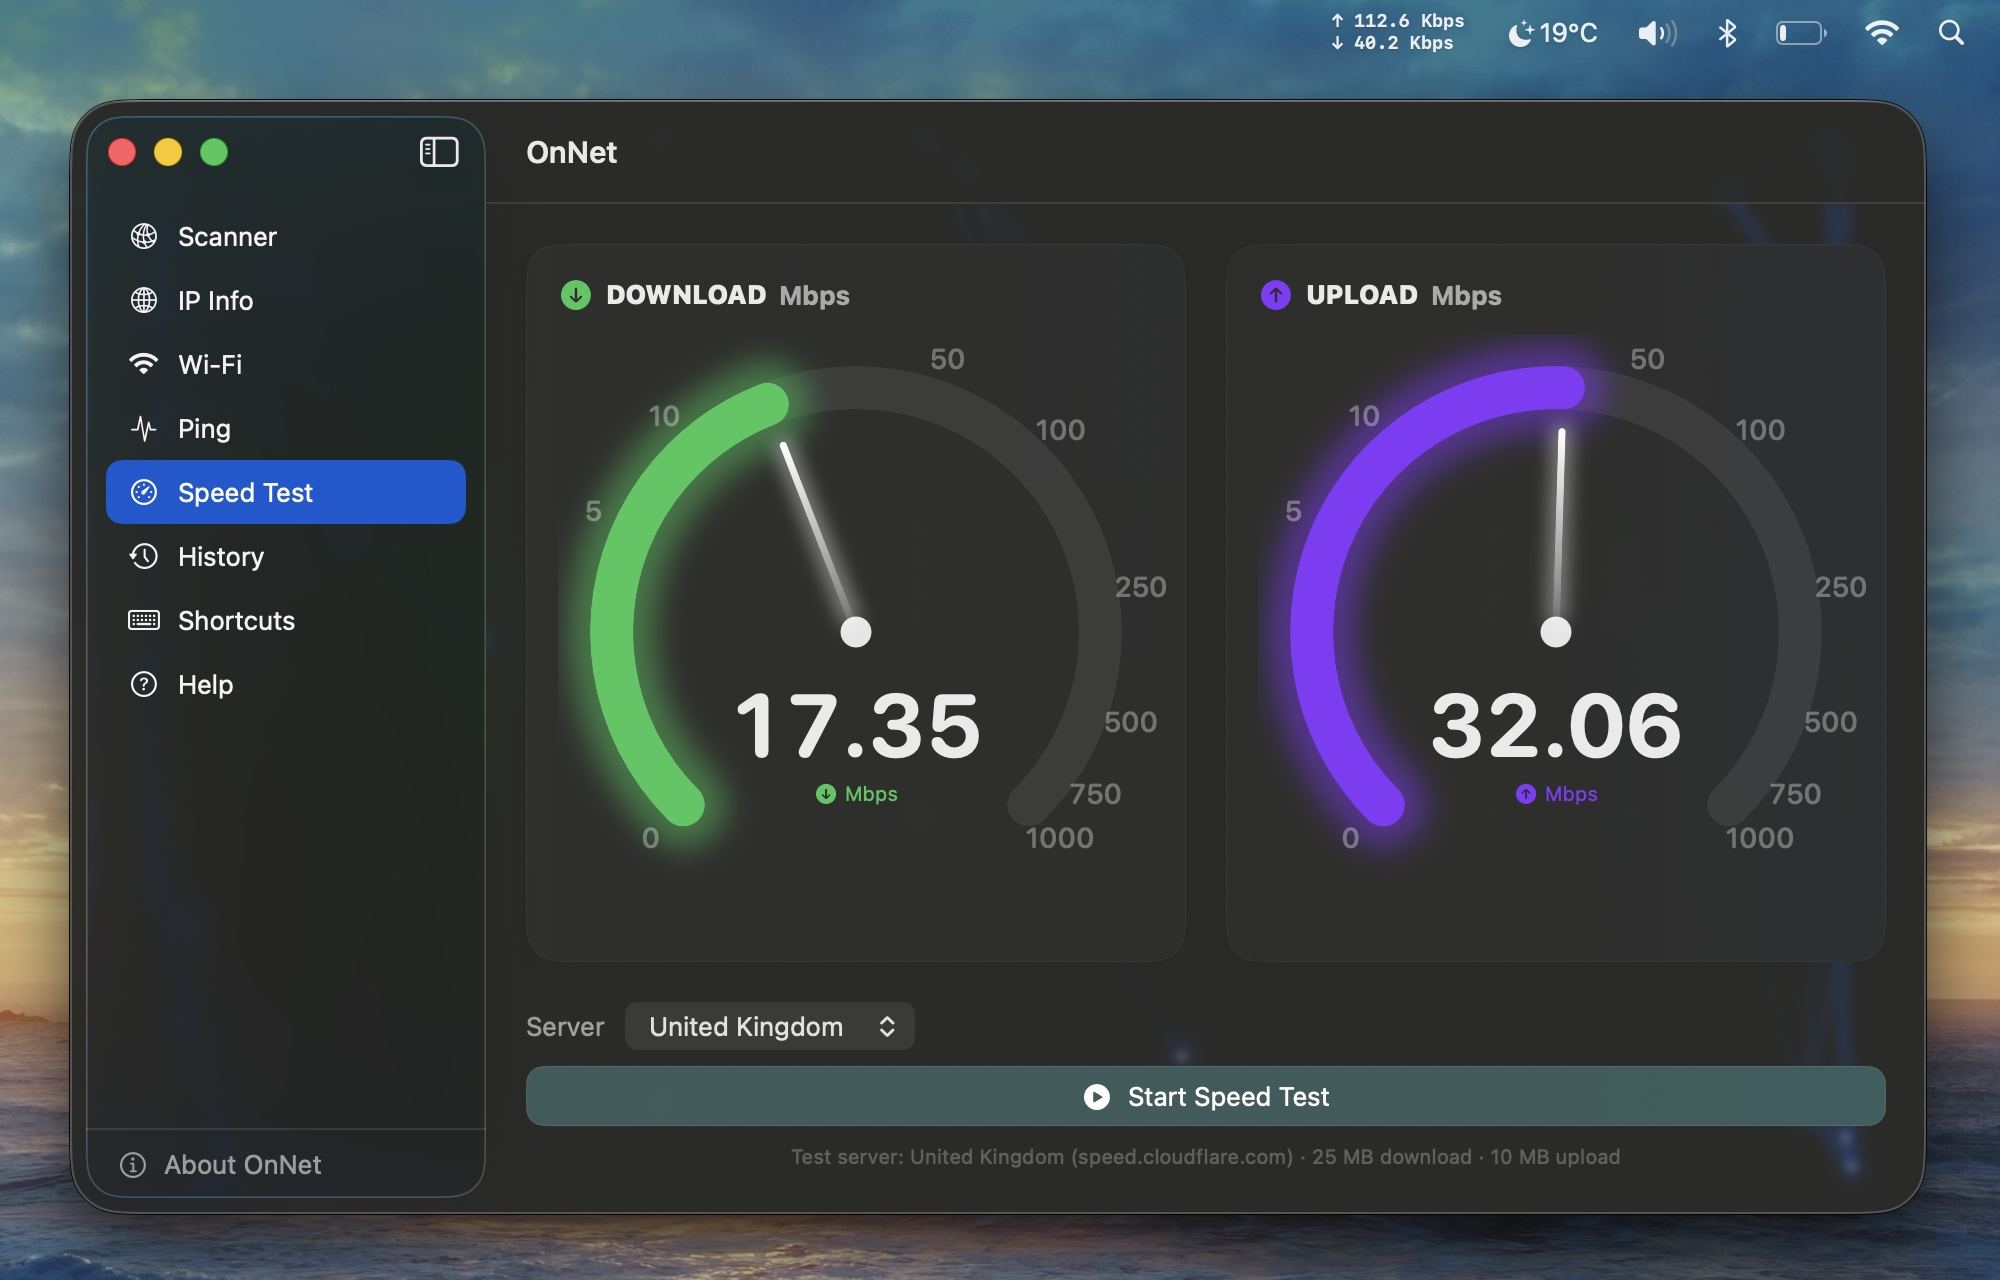
Task: Zoom the OnNet window with the green button
Action: click(214, 152)
